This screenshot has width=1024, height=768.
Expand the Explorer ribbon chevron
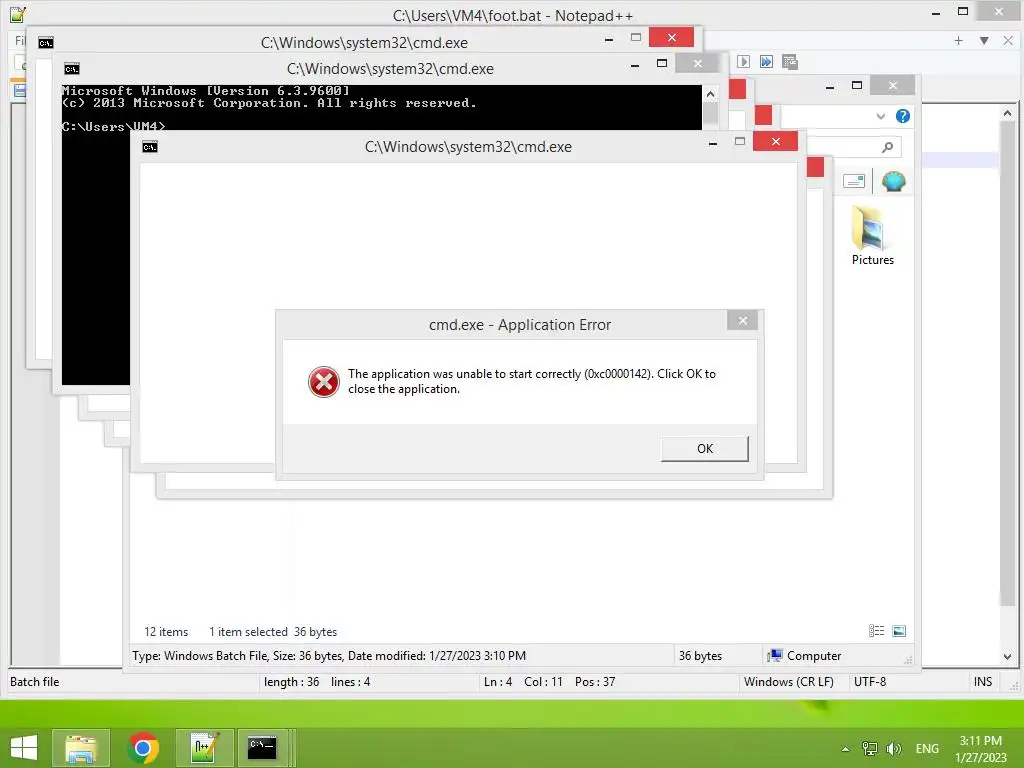[880, 116]
